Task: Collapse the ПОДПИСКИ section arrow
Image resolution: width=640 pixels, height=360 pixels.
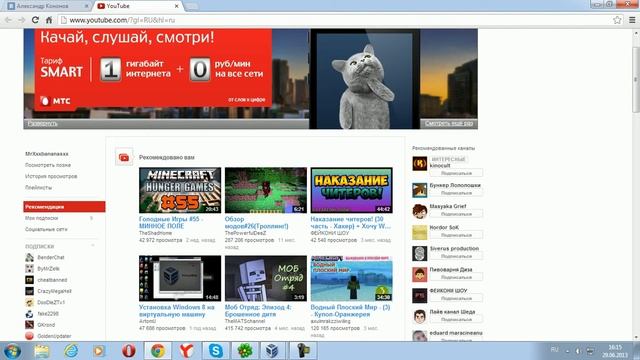Action: point(93,246)
